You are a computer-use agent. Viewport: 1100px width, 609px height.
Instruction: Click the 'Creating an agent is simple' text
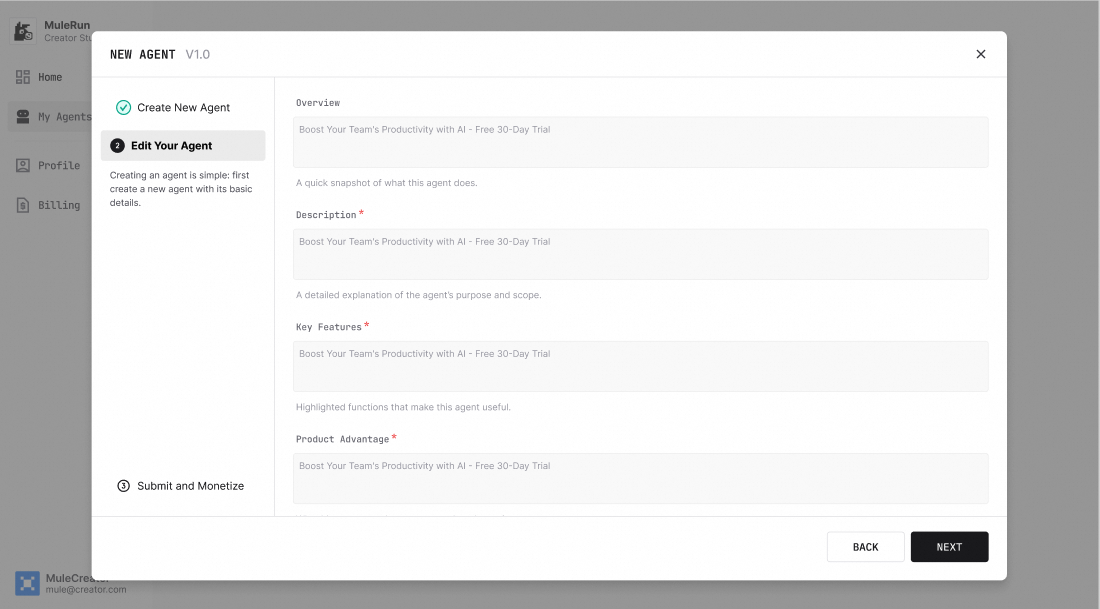(181, 189)
